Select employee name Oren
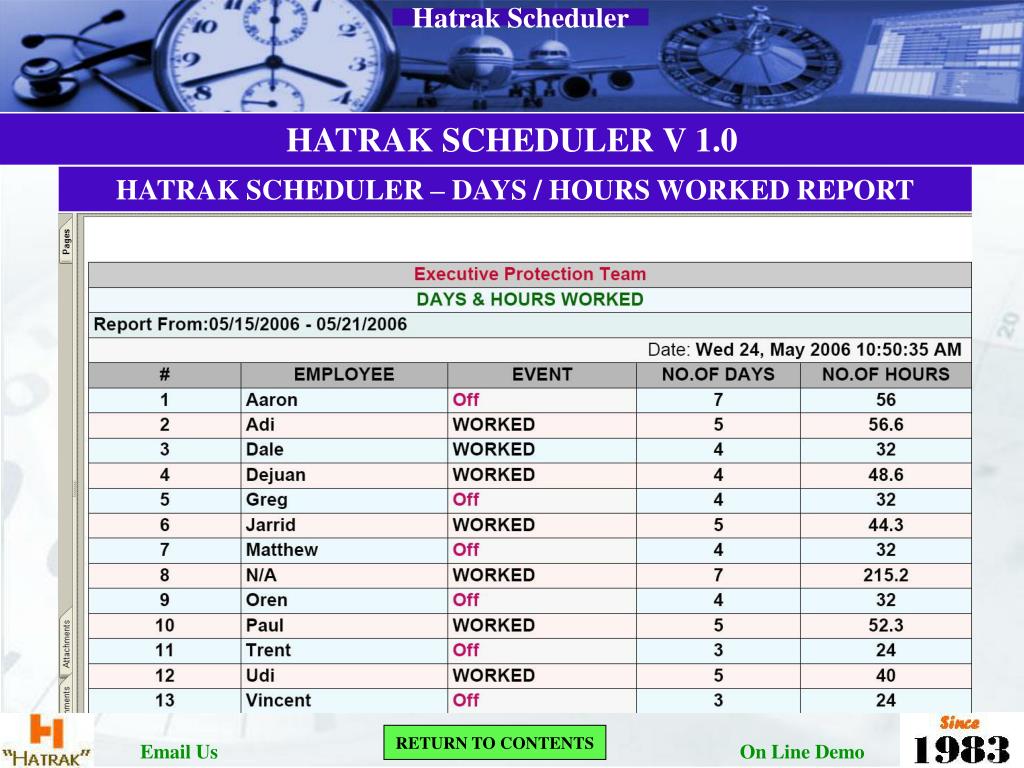Image resolution: width=1024 pixels, height=768 pixels. (x=266, y=600)
